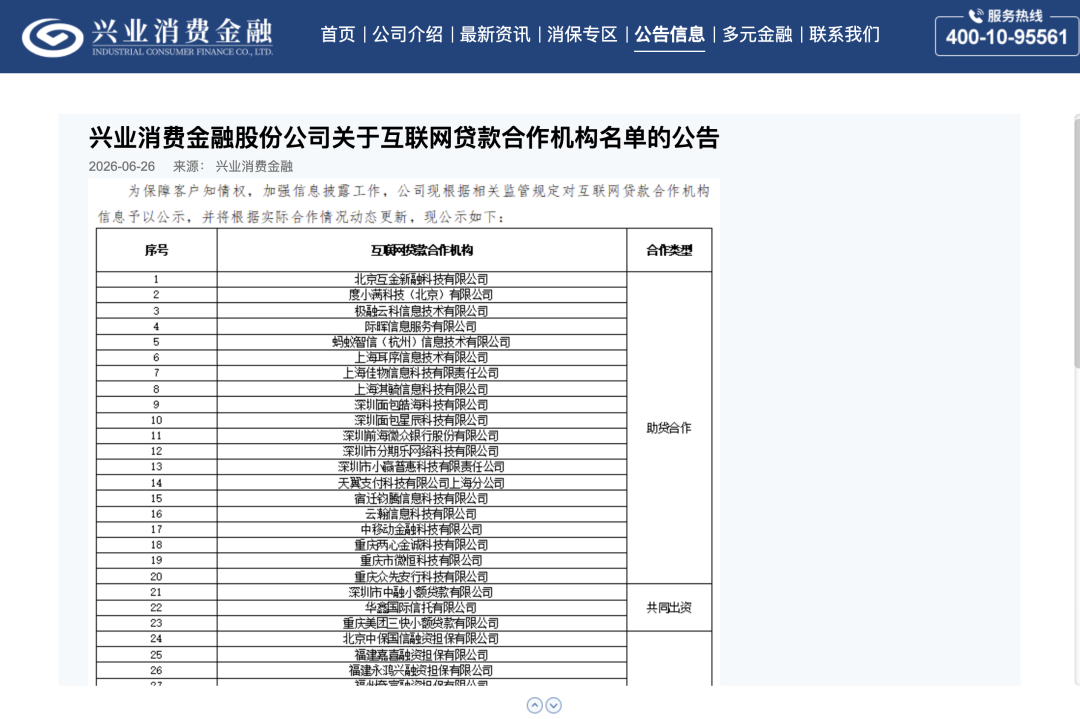The image size is (1080, 719).
Task: Click the page scrollbar
Action: (1077, 241)
